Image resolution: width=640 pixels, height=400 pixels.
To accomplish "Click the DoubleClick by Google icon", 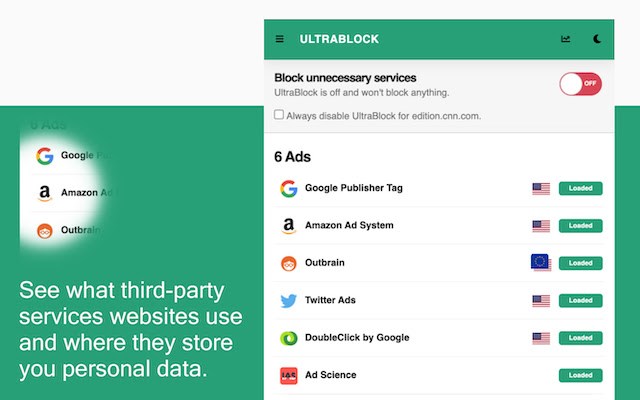I will 289,338.
